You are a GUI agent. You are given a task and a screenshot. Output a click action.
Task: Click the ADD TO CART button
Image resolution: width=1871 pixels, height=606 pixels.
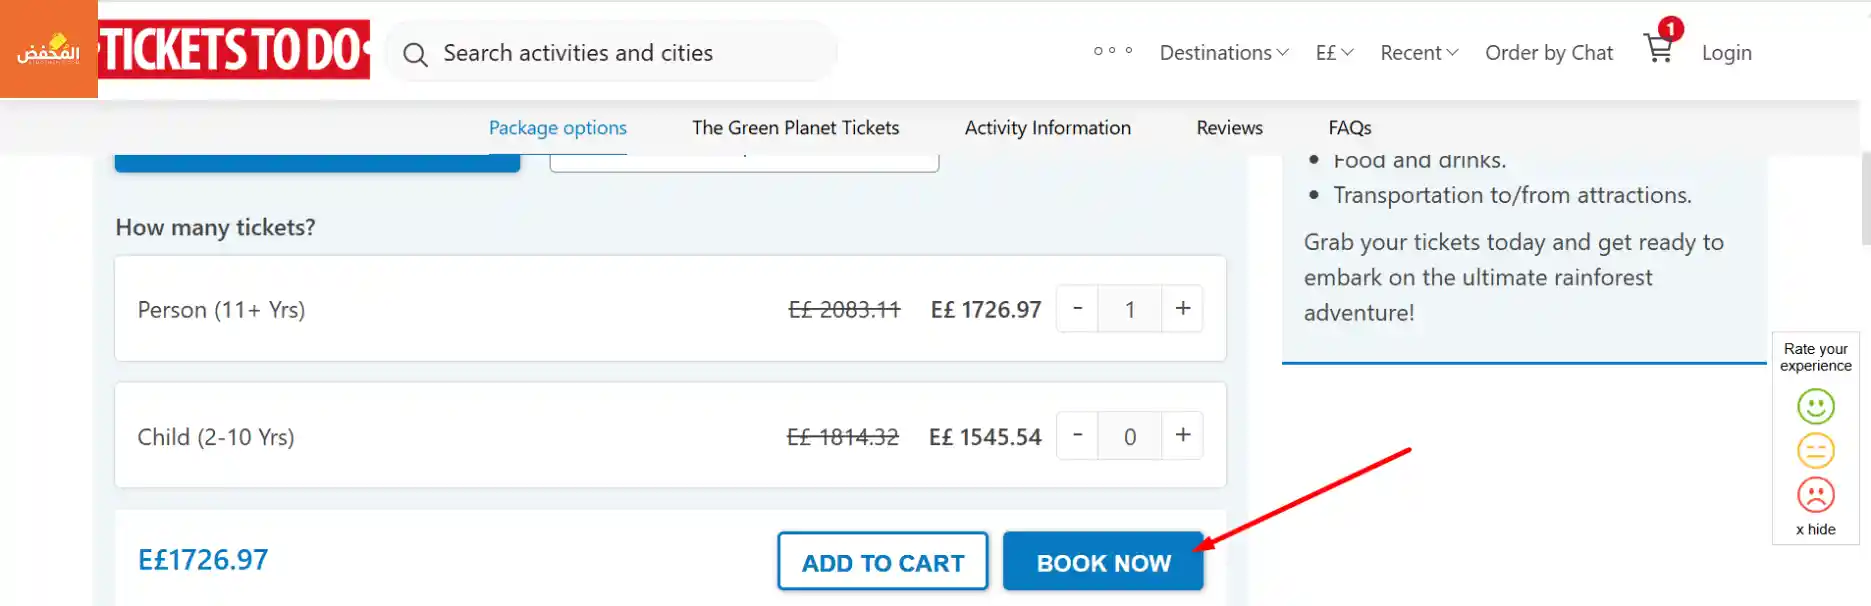[882, 562]
